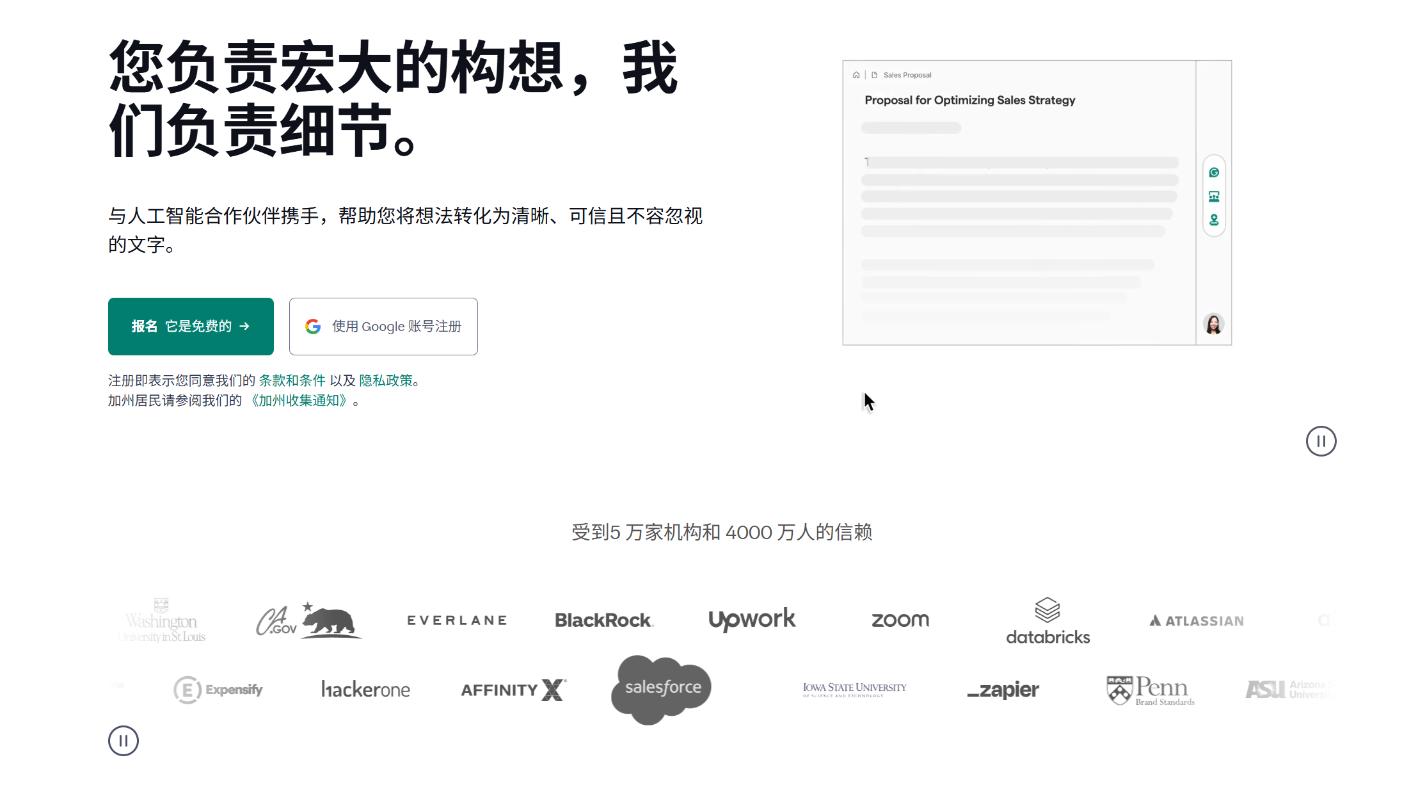
Task: Click the user avatar in the preview
Action: 1214,324
